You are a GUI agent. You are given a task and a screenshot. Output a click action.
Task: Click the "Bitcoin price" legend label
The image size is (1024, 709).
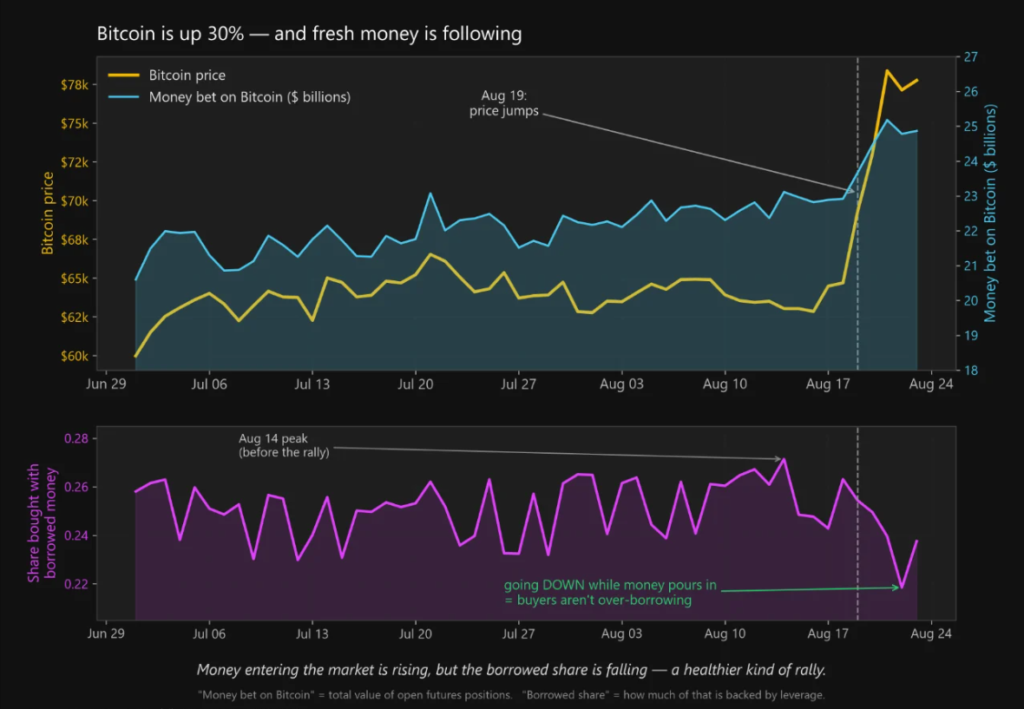coord(187,75)
